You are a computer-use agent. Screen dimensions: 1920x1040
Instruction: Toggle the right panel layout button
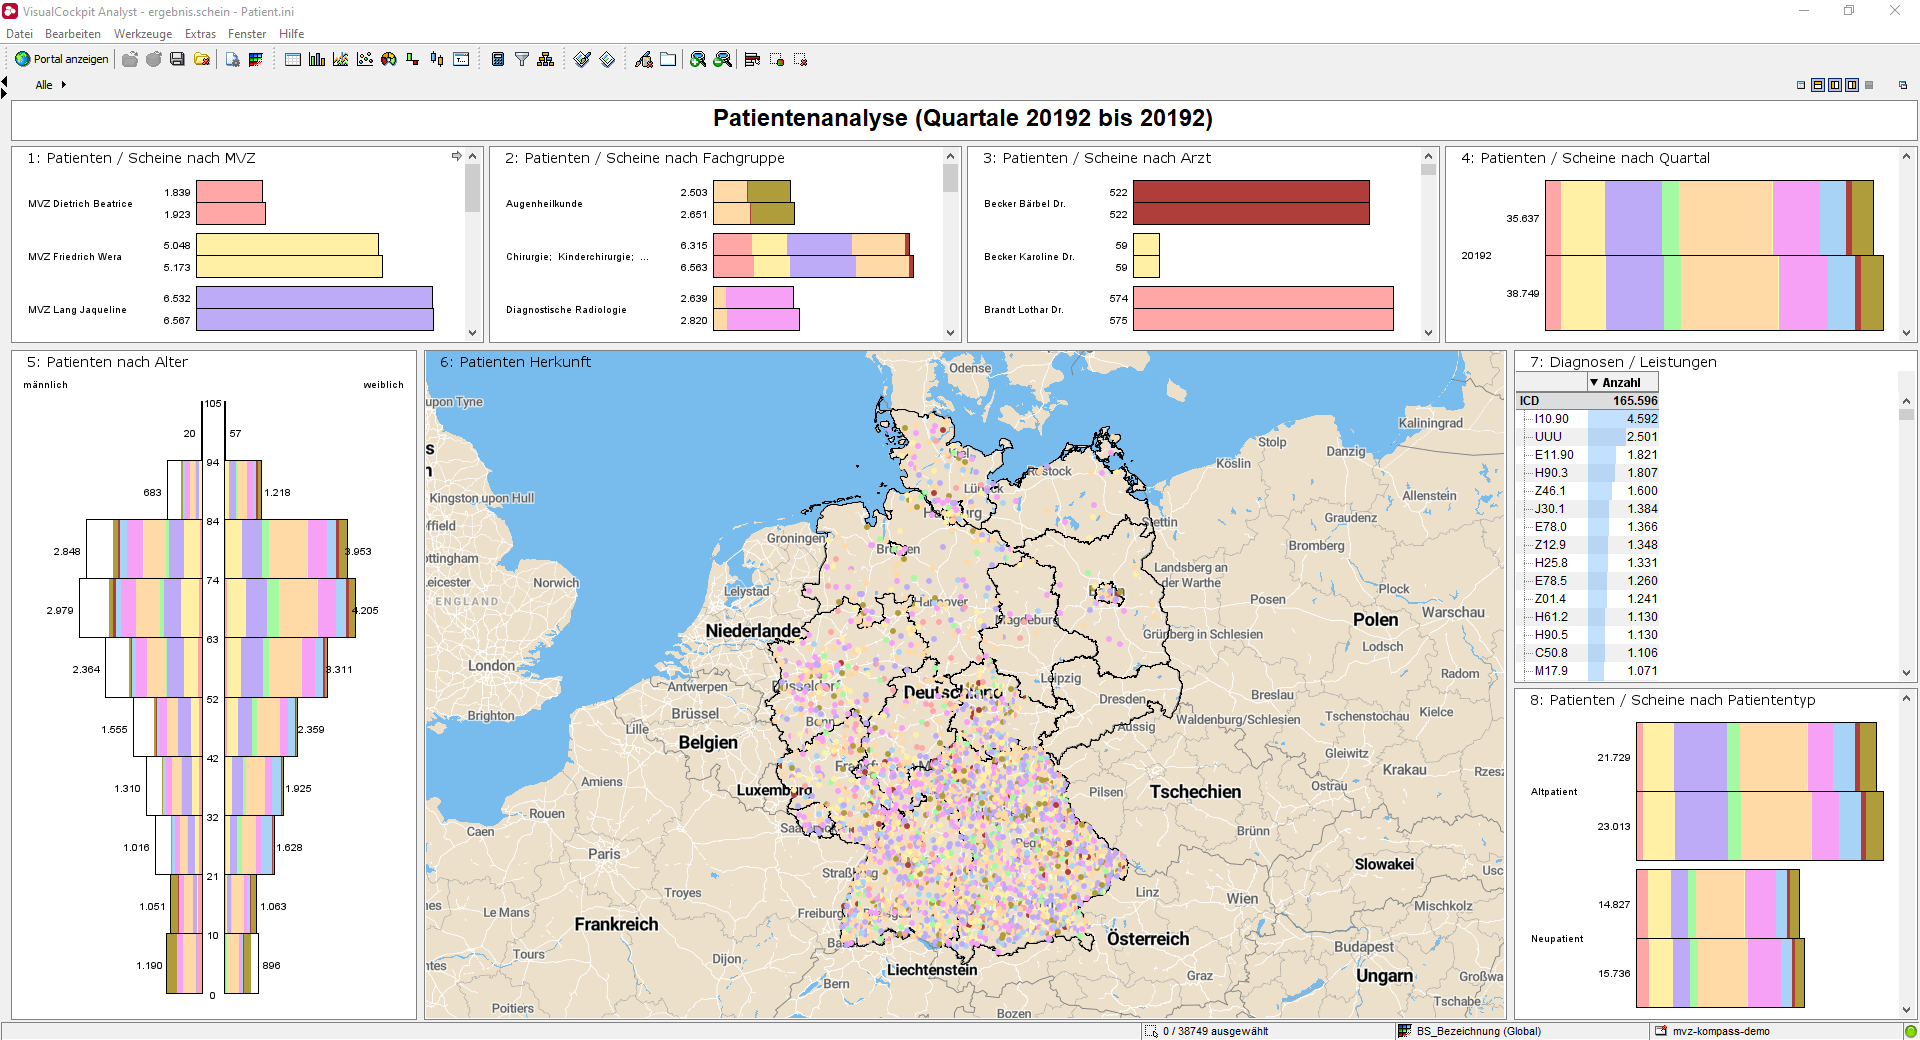click(x=1852, y=85)
